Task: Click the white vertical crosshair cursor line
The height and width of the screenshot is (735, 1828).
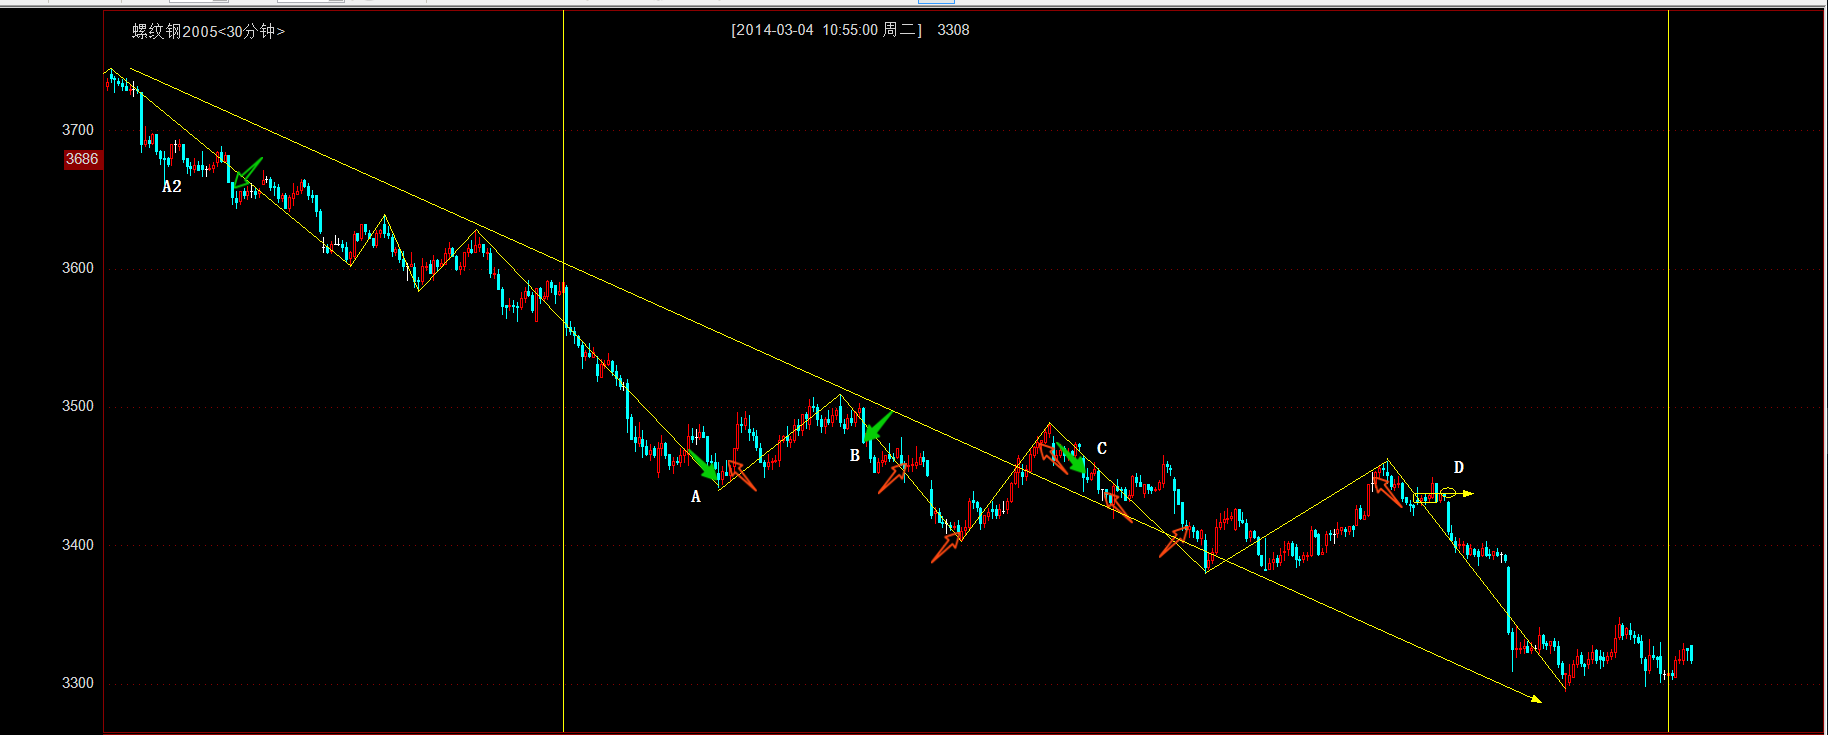Action: (563, 370)
